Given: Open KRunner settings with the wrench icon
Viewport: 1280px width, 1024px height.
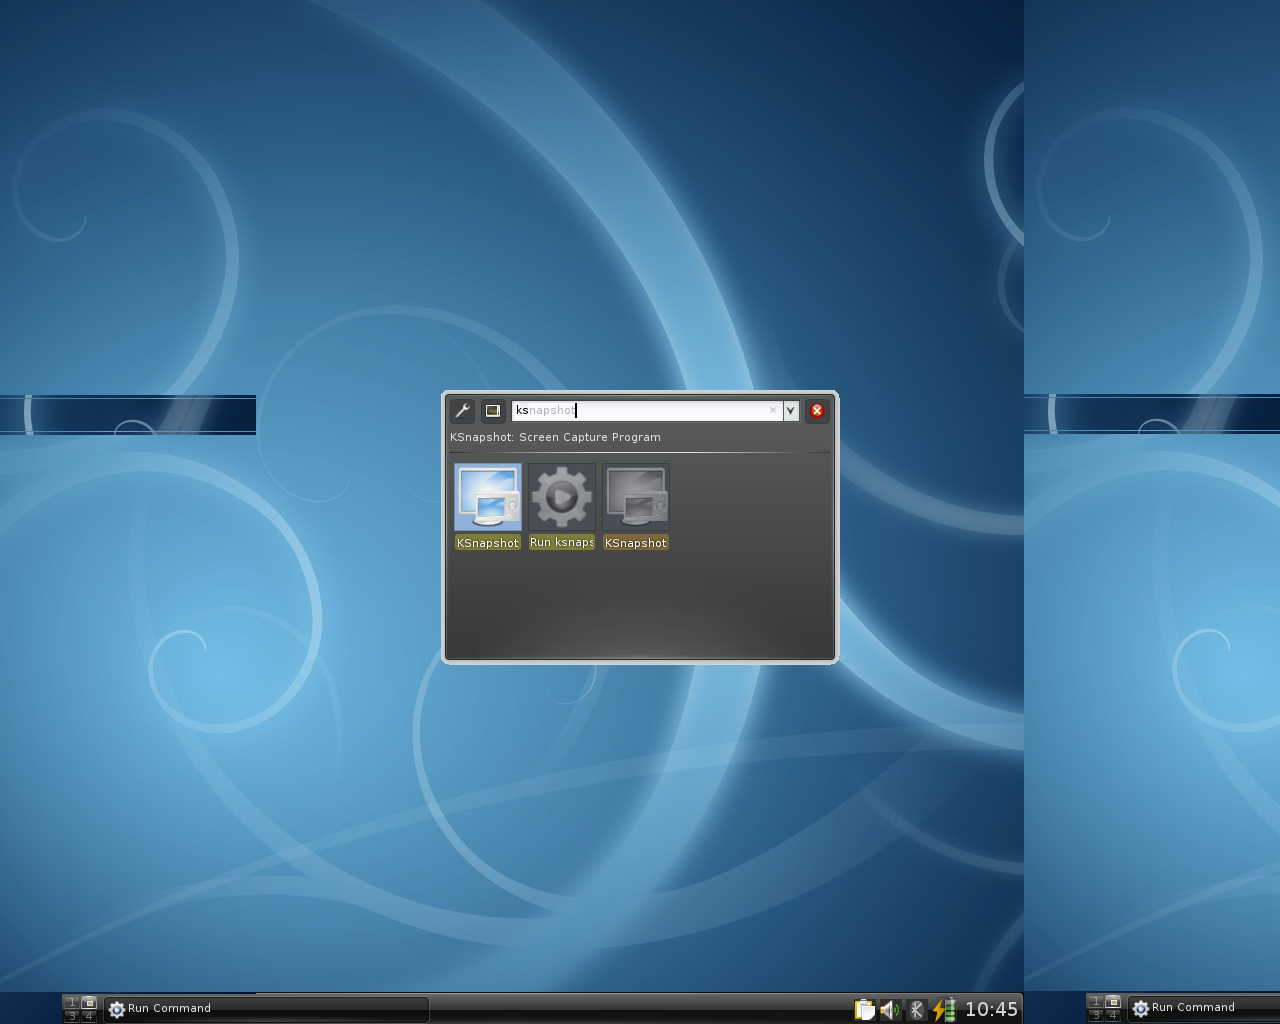Looking at the screenshot, I should pos(462,411).
